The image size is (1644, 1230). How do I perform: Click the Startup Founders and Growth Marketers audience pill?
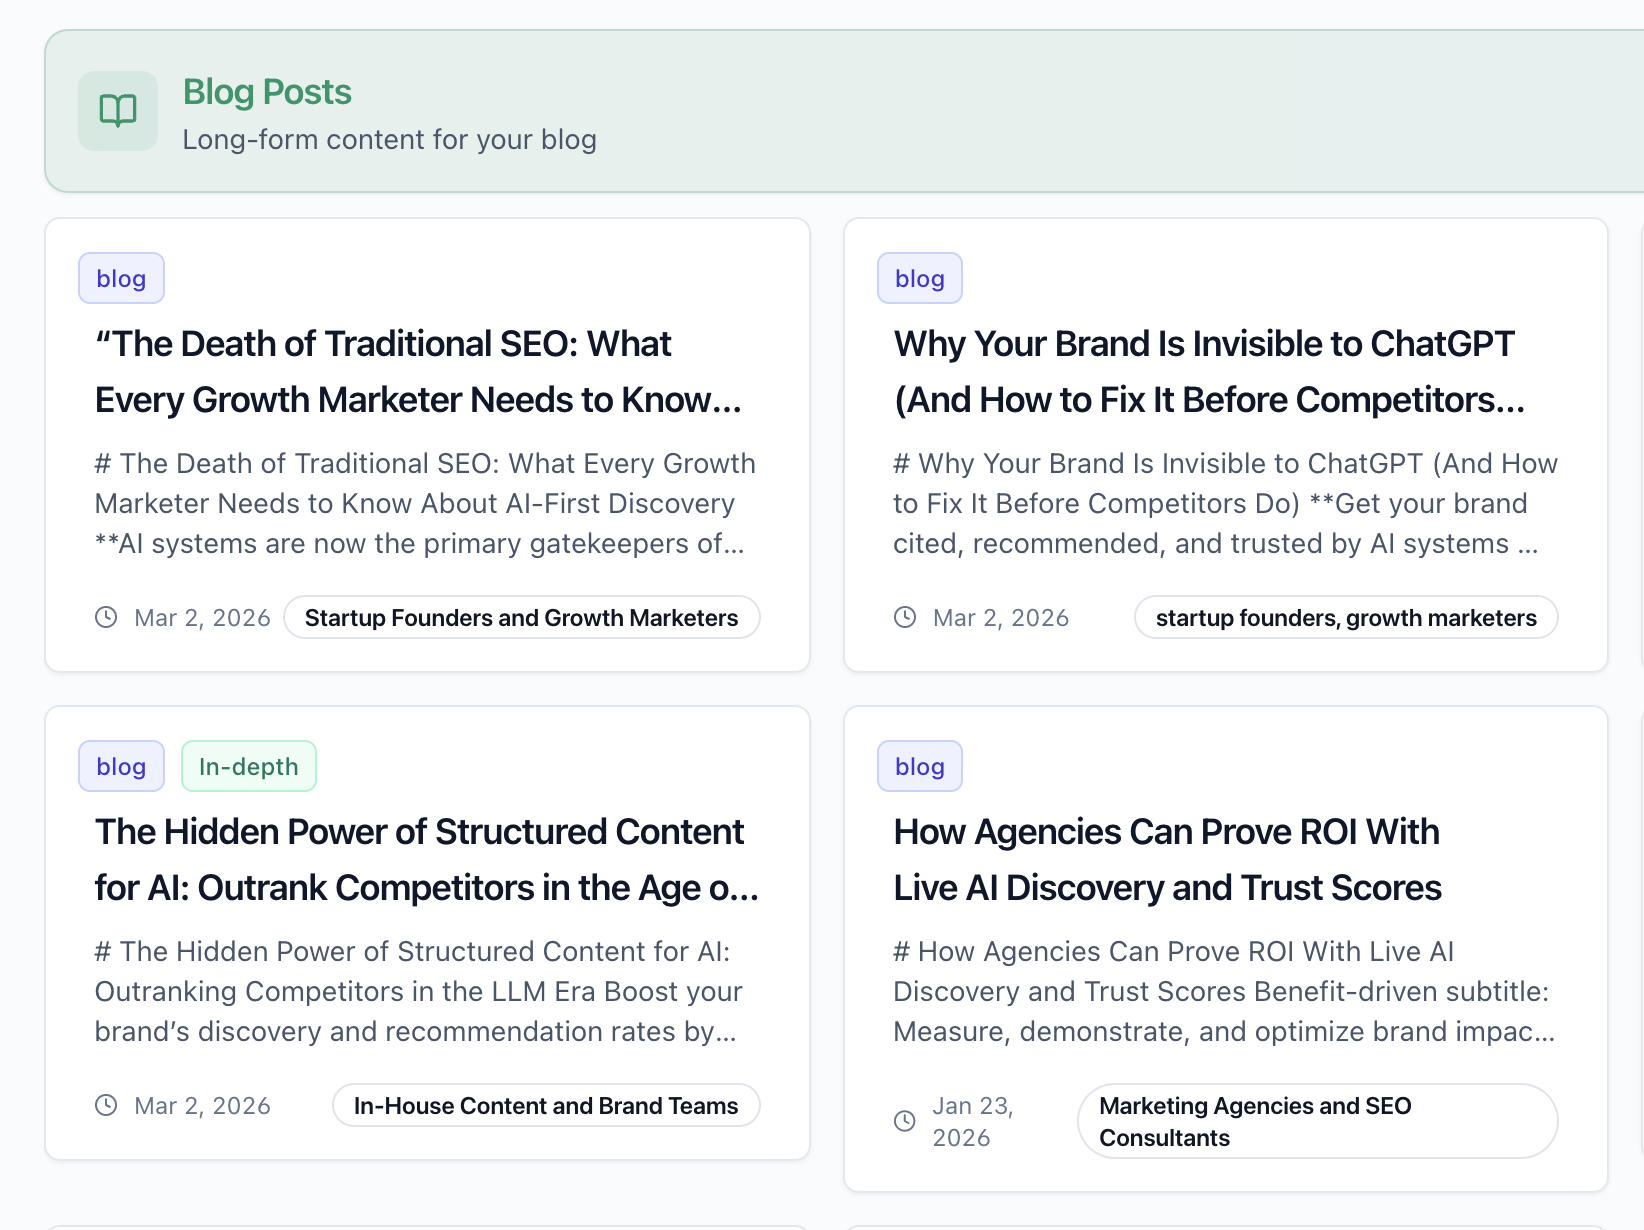tap(521, 617)
